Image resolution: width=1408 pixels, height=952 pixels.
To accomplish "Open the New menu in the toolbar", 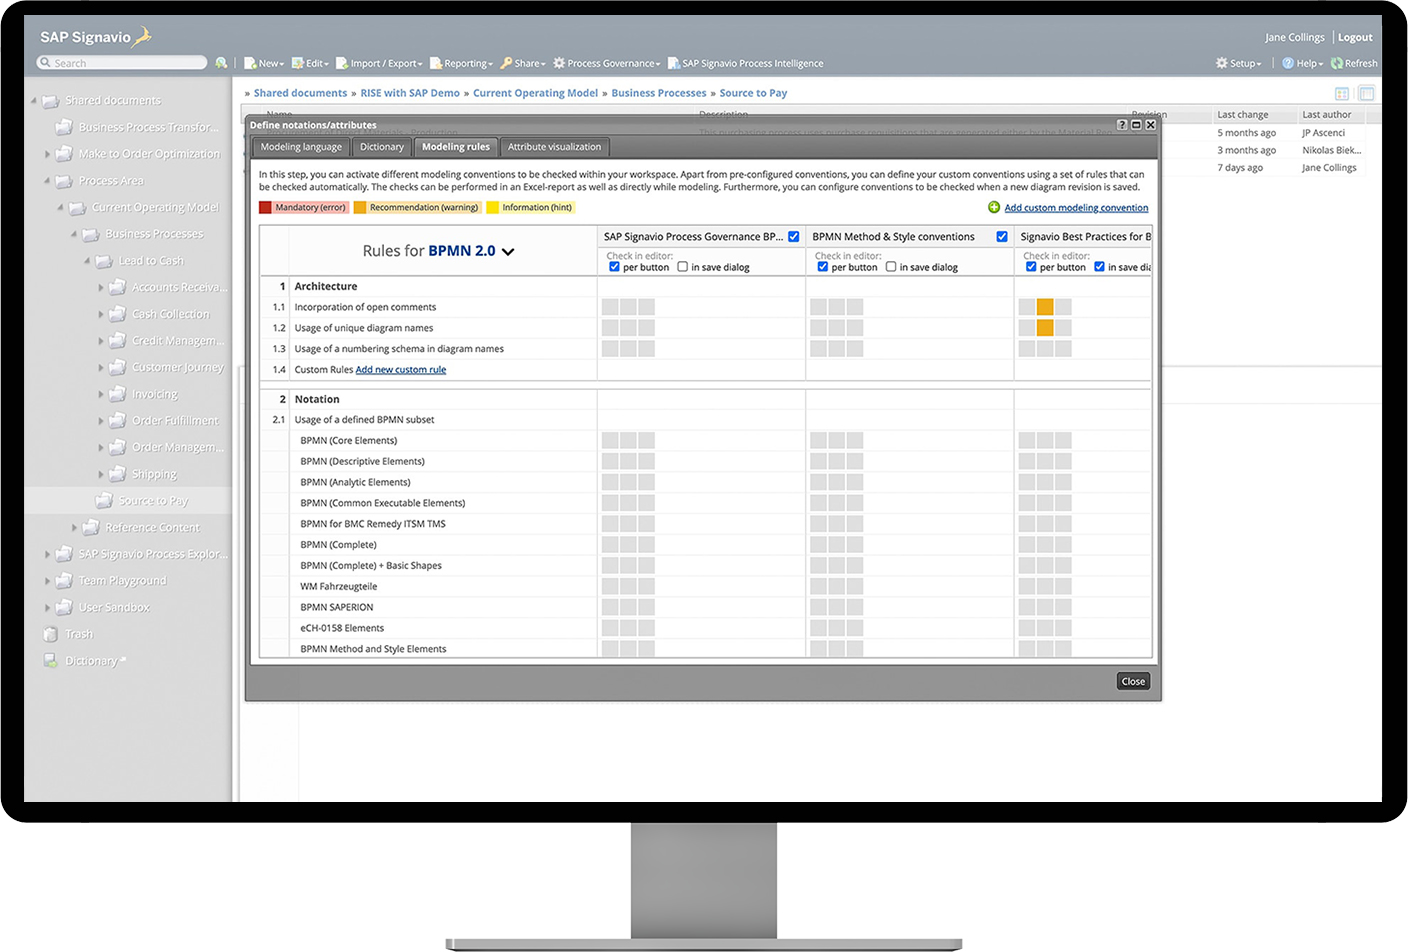I will click(263, 62).
